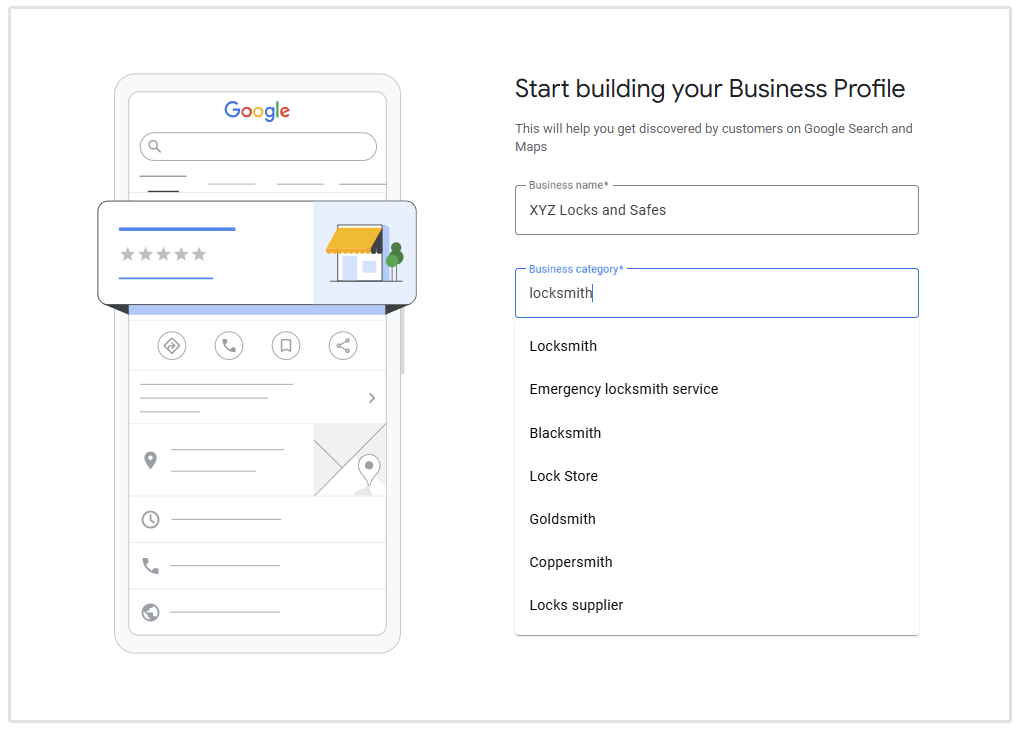This screenshot has height=730, width=1020.
Task: Click the location pin icon
Action: coord(151,460)
